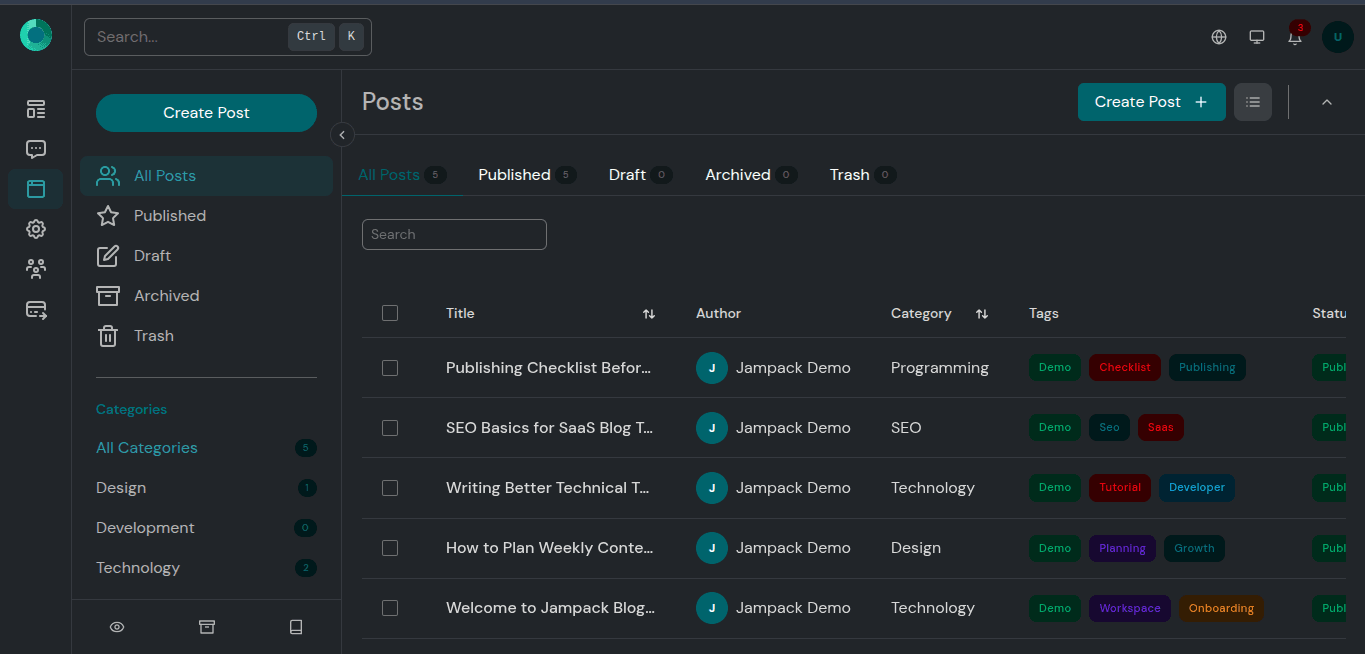
Task: Click the sidebar Create Post button
Action: (x=206, y=113)
